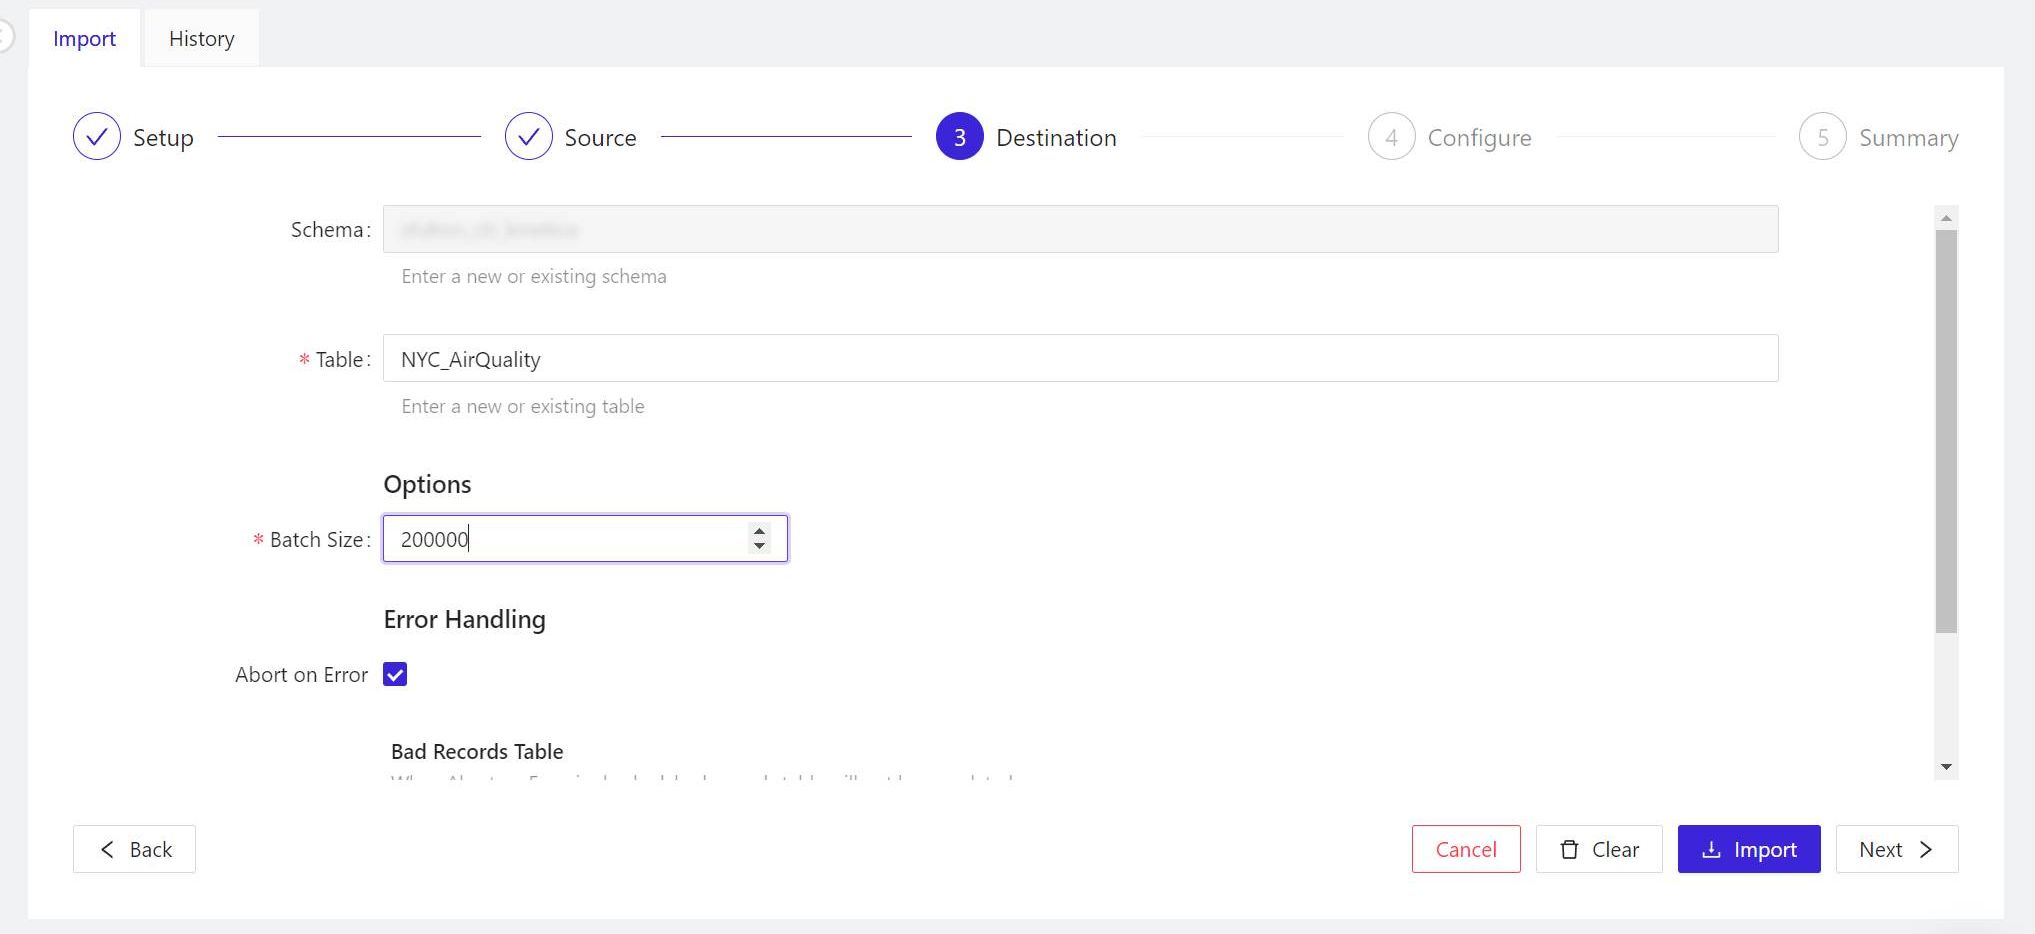Click into the Table name field
Viewport: 2035px width, 934px height.
(x=1080, y=359)
